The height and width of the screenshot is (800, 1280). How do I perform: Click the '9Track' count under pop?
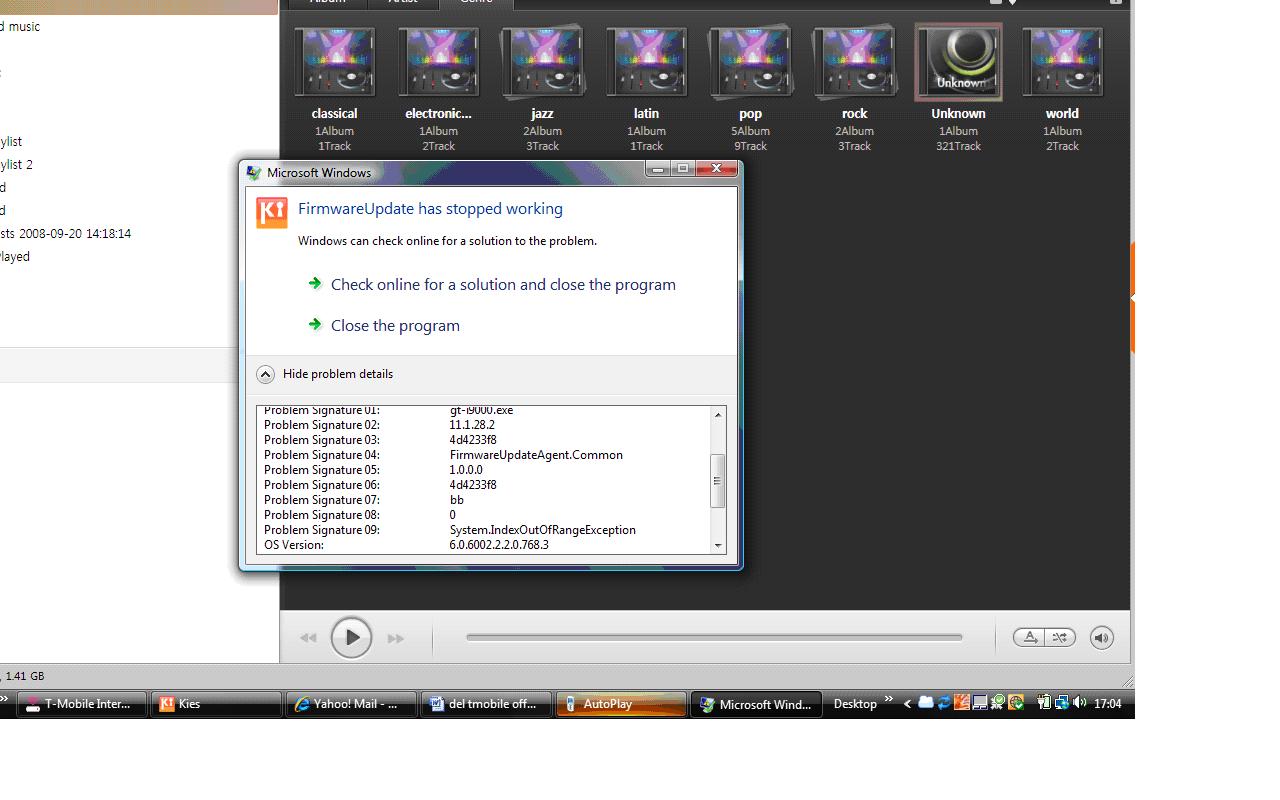tap(751, 146)
